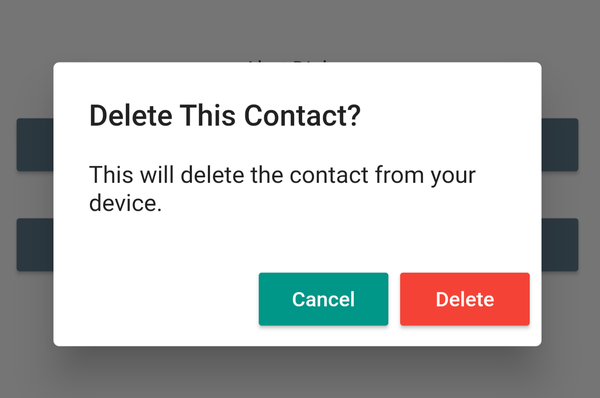This screenshot has height=398, width=600.
Task: Dismiss dialog via dimmed area above it
Action: pos(300,29)
